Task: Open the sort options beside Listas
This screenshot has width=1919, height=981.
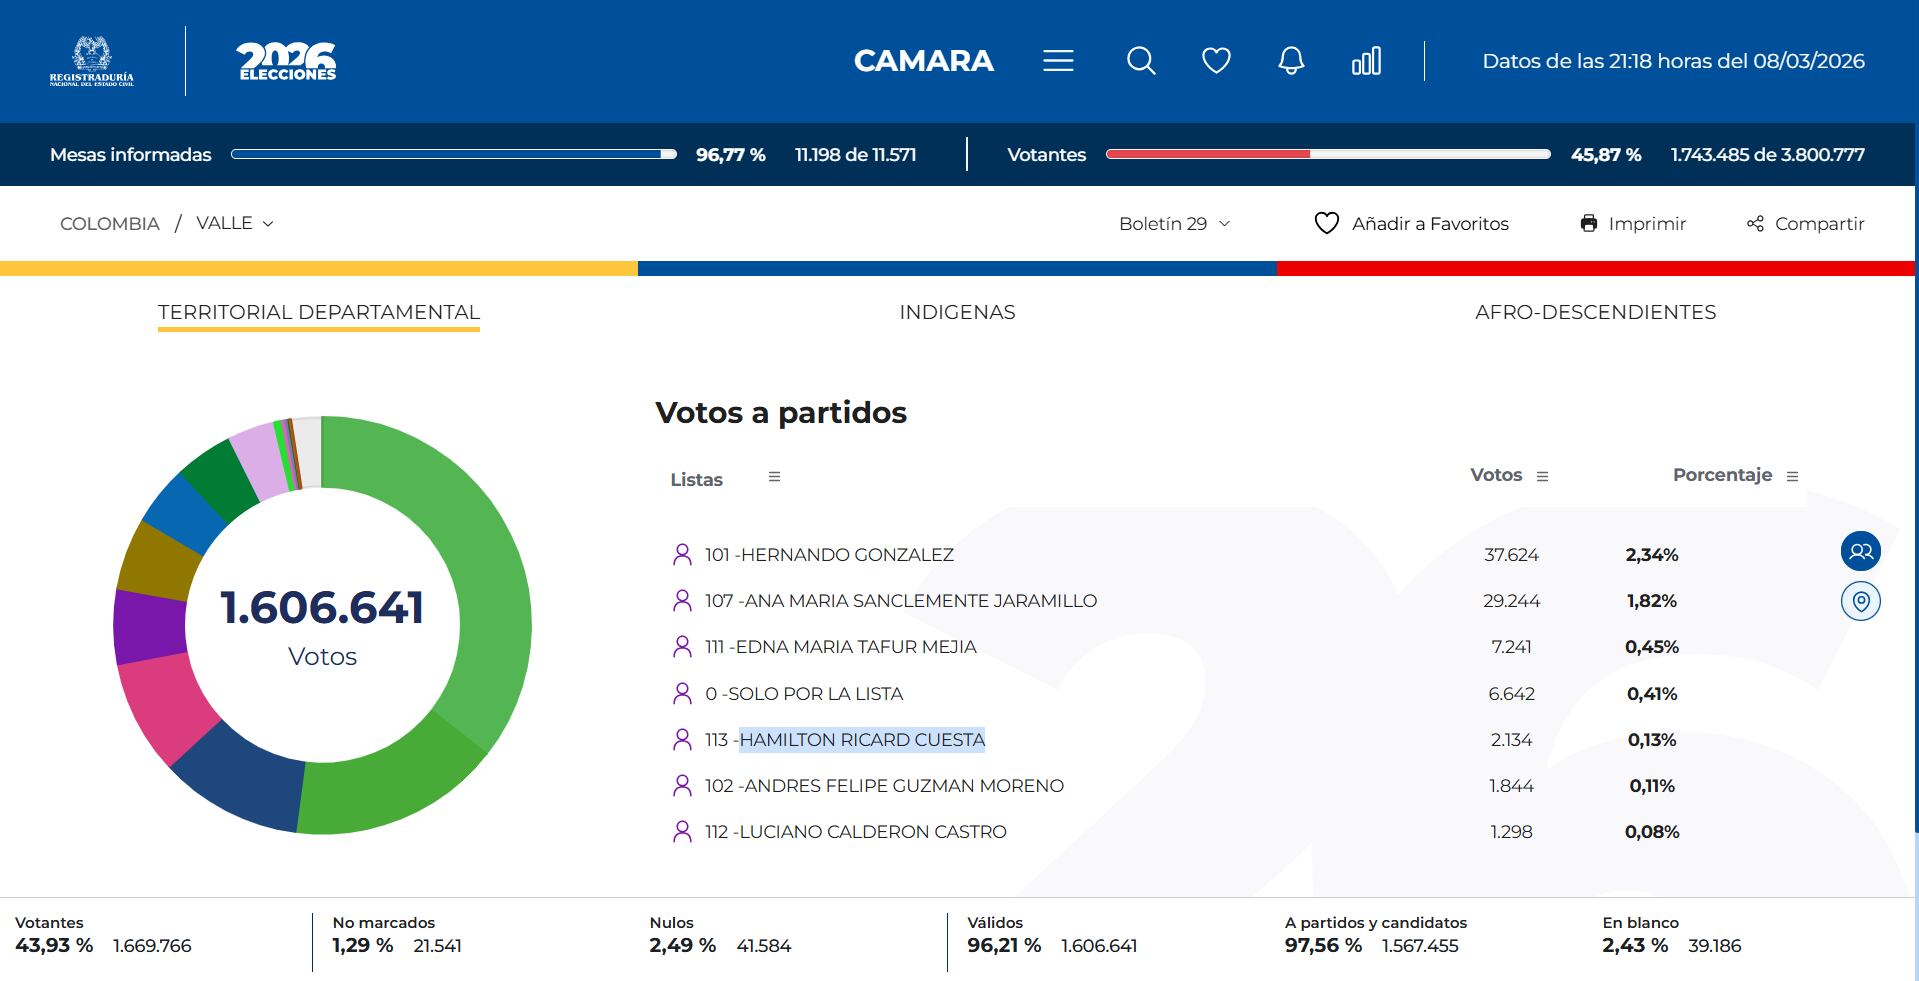Action: pyautogui.click(x=774, y=478)
